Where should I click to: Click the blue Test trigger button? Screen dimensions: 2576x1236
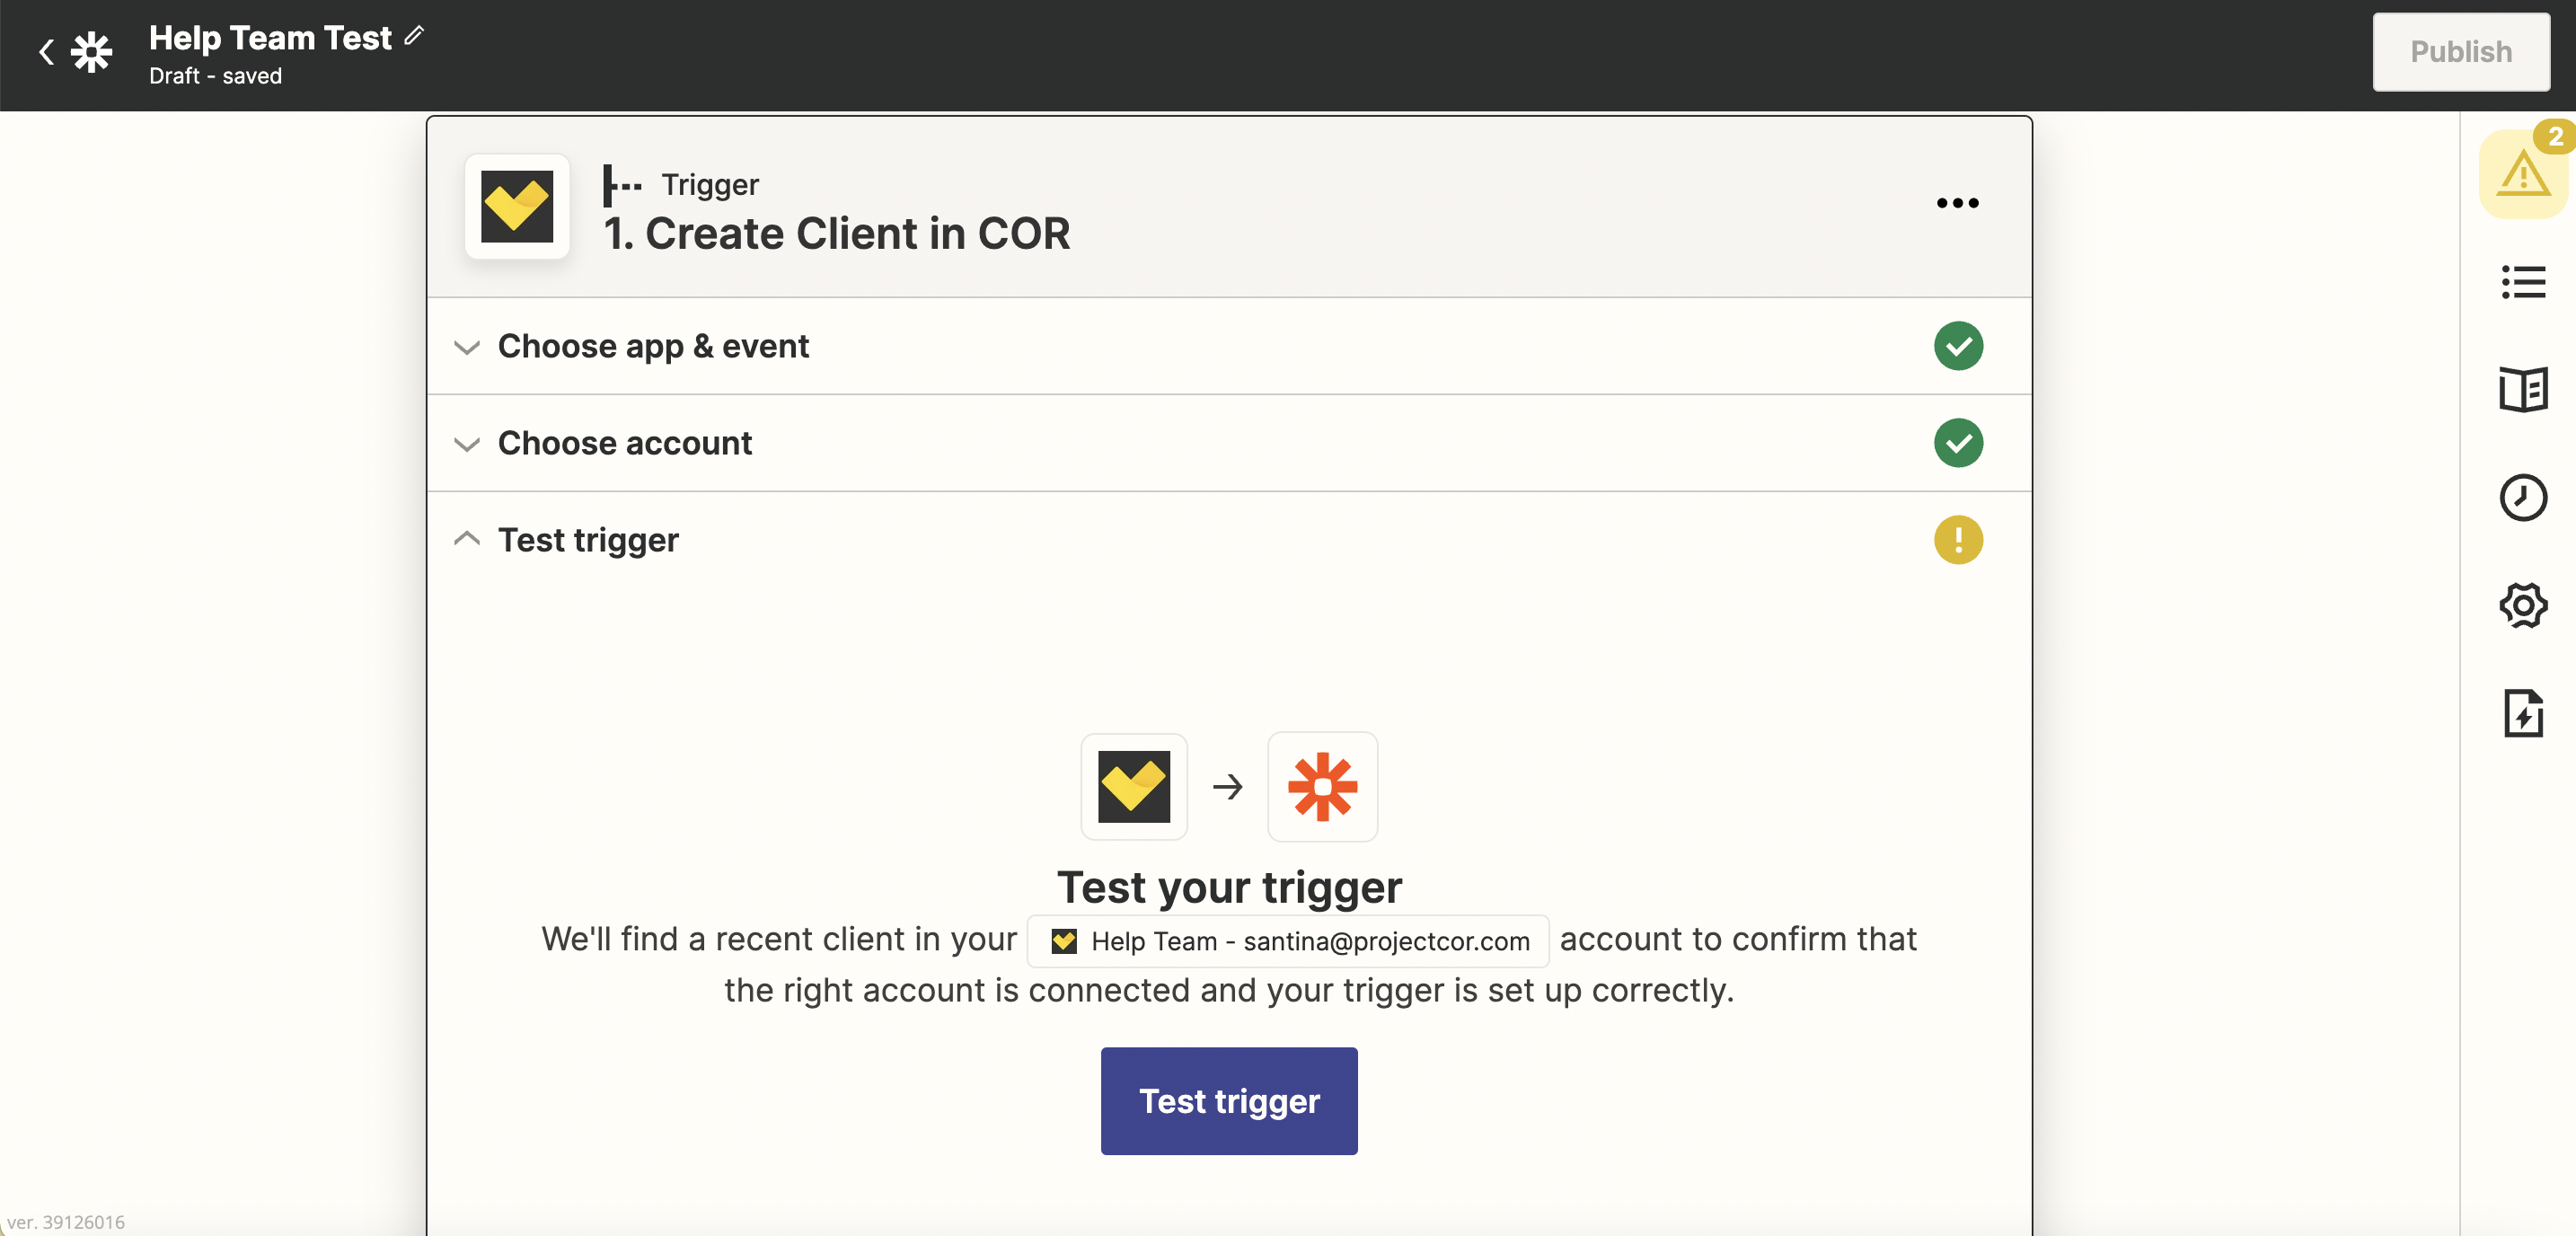point(1229,1101)
